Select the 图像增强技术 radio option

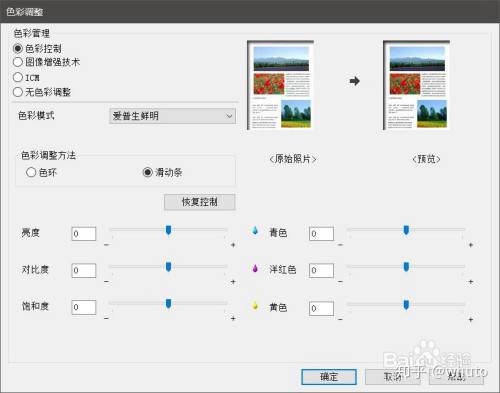click(x=18, y=62)
